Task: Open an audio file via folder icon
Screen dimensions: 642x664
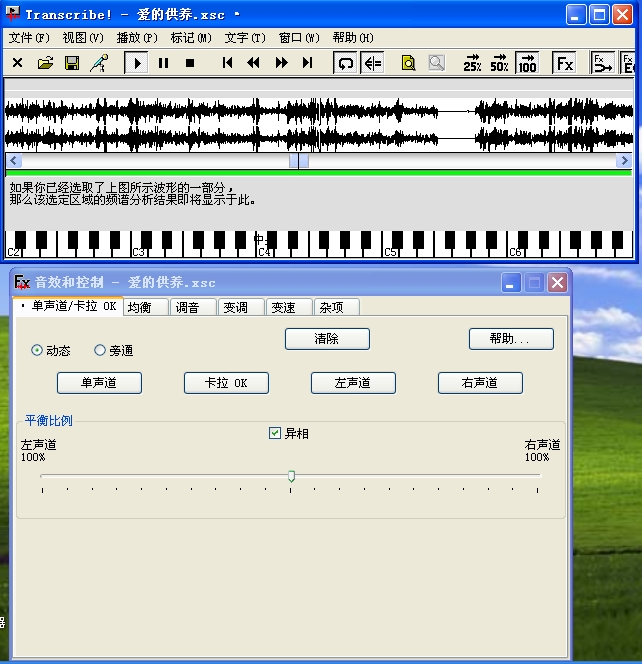Action: [x=45, y=63]
